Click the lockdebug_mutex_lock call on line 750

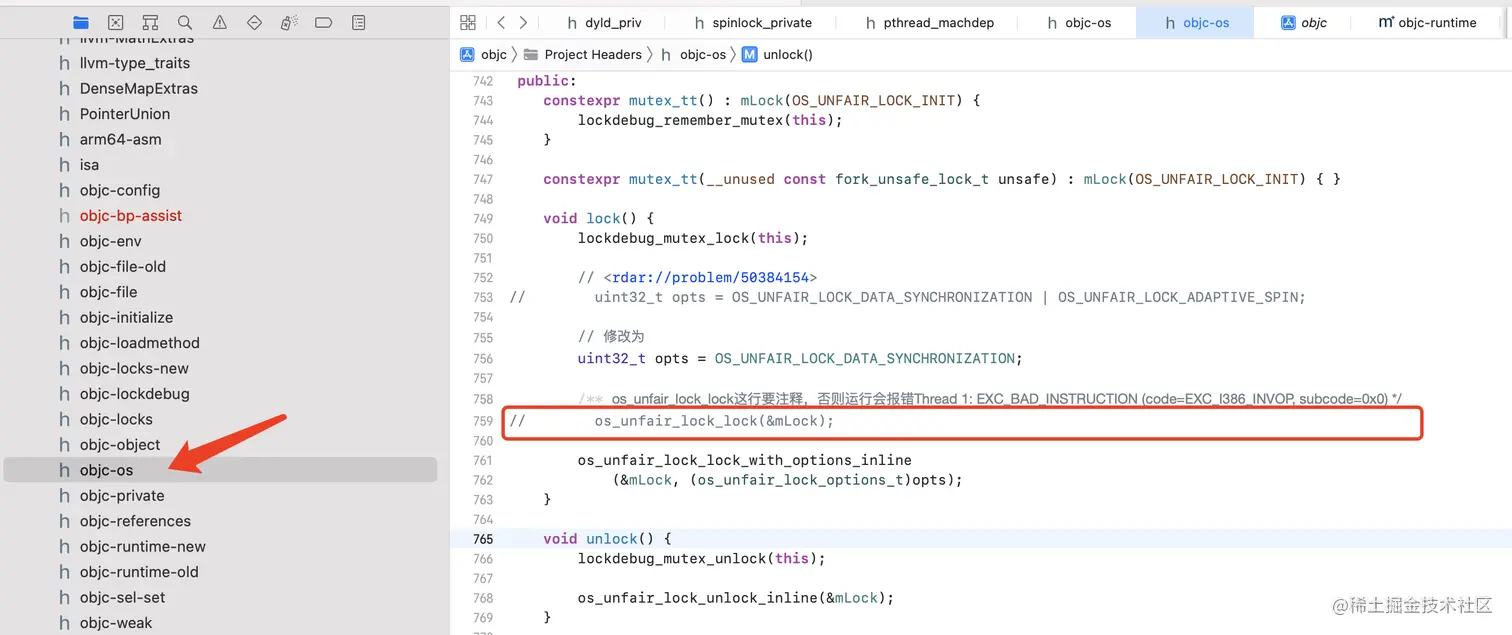pyautogui.click(x=664, y=238)
